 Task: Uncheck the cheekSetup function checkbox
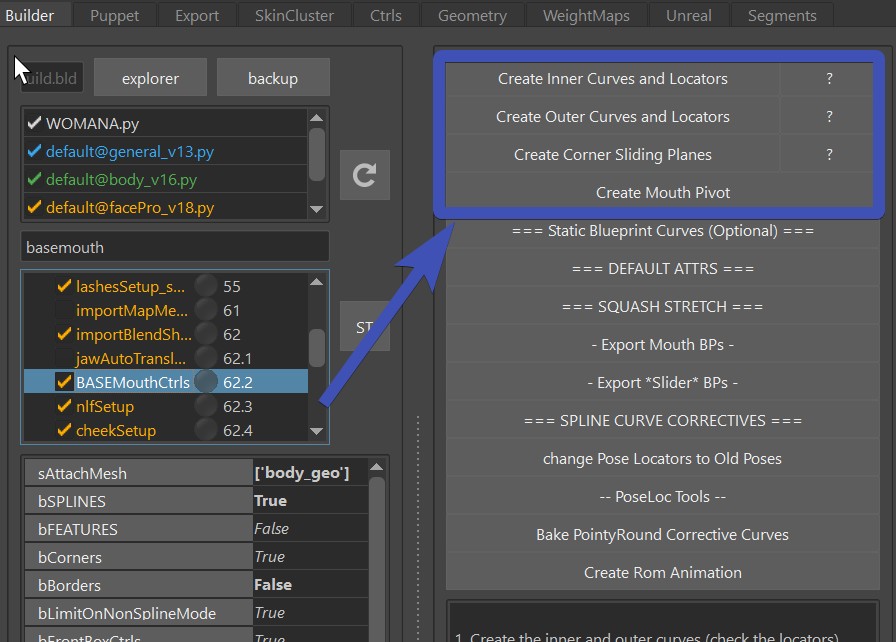click(64, 430)
